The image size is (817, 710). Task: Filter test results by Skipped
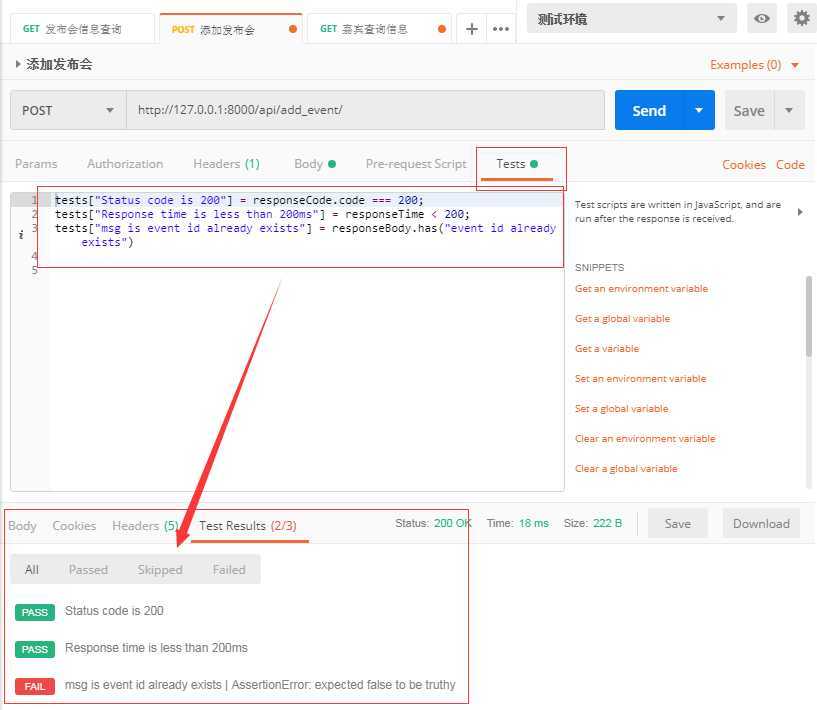[160, 569]
